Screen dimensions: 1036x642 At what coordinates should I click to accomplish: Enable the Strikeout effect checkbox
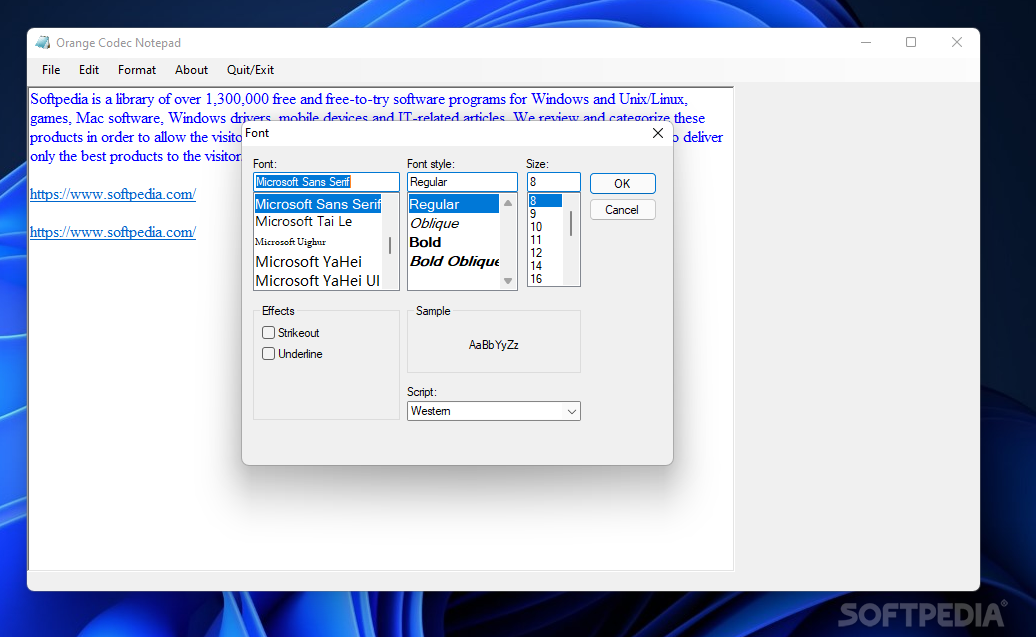pos(268,333)
